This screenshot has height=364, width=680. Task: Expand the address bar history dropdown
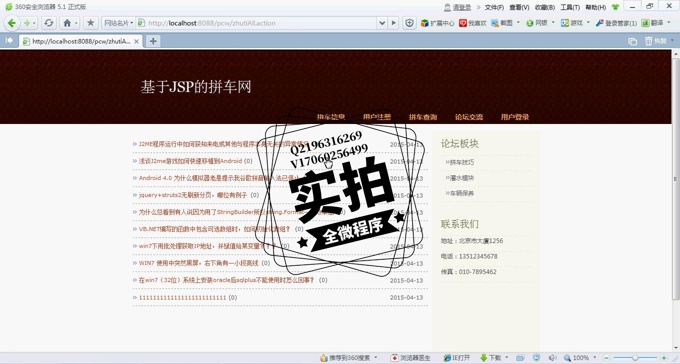382,23
